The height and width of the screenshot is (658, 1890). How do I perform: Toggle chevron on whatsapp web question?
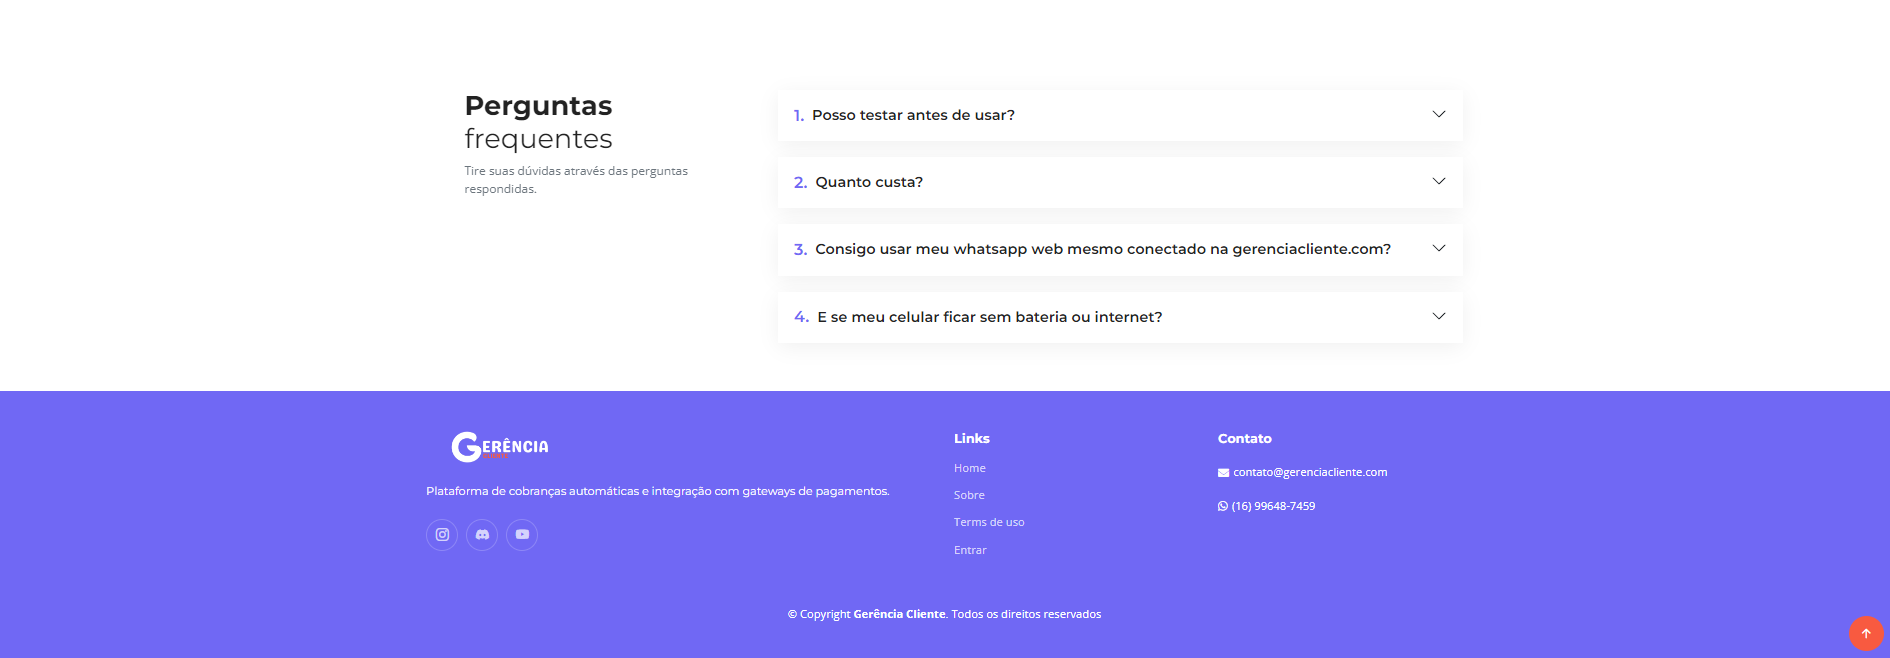click(x=1438, y=248)
